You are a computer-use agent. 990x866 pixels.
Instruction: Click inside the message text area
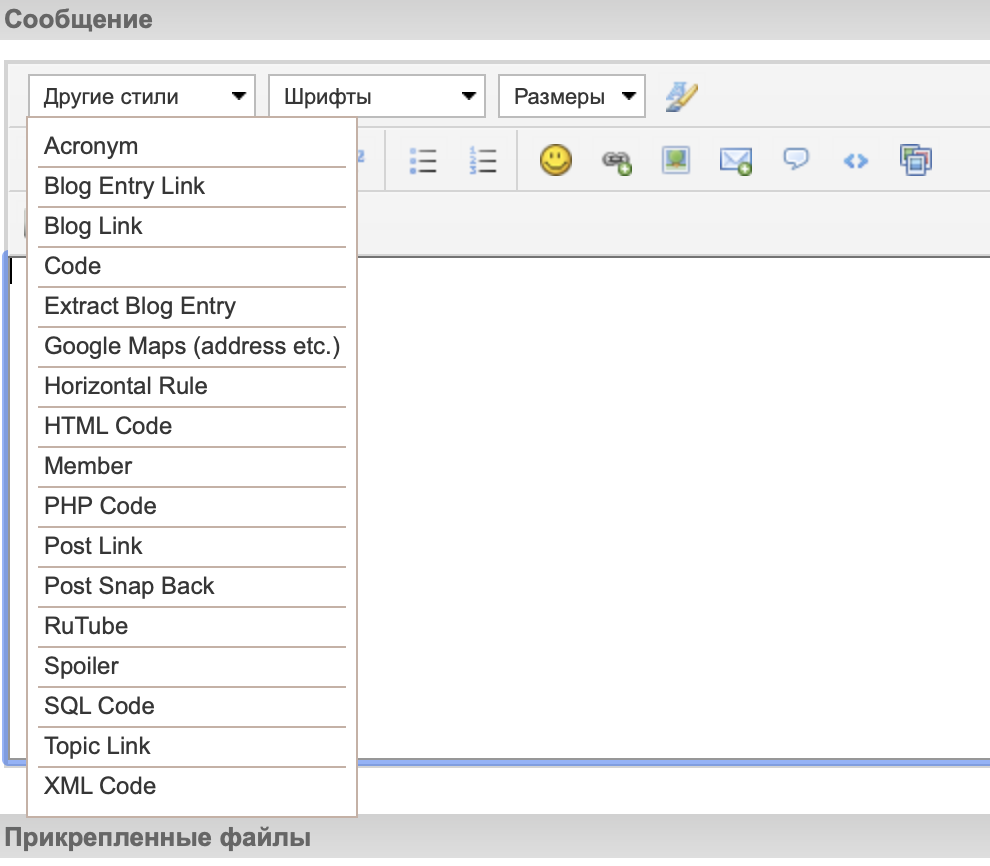pos(672,508)
